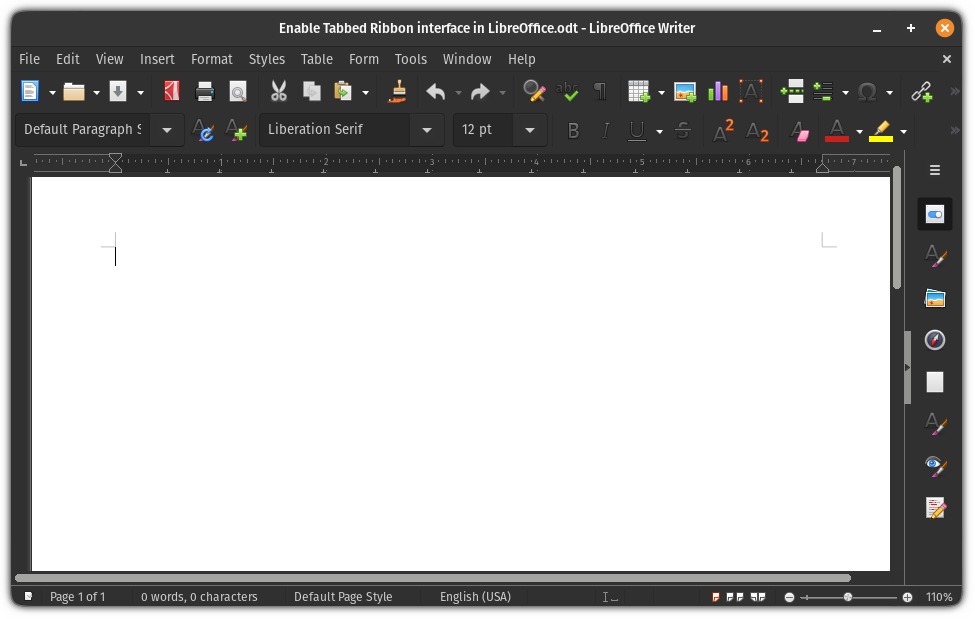Open the Gallery panel in the sidebar

pyautogui.click(x=934, y=297)
